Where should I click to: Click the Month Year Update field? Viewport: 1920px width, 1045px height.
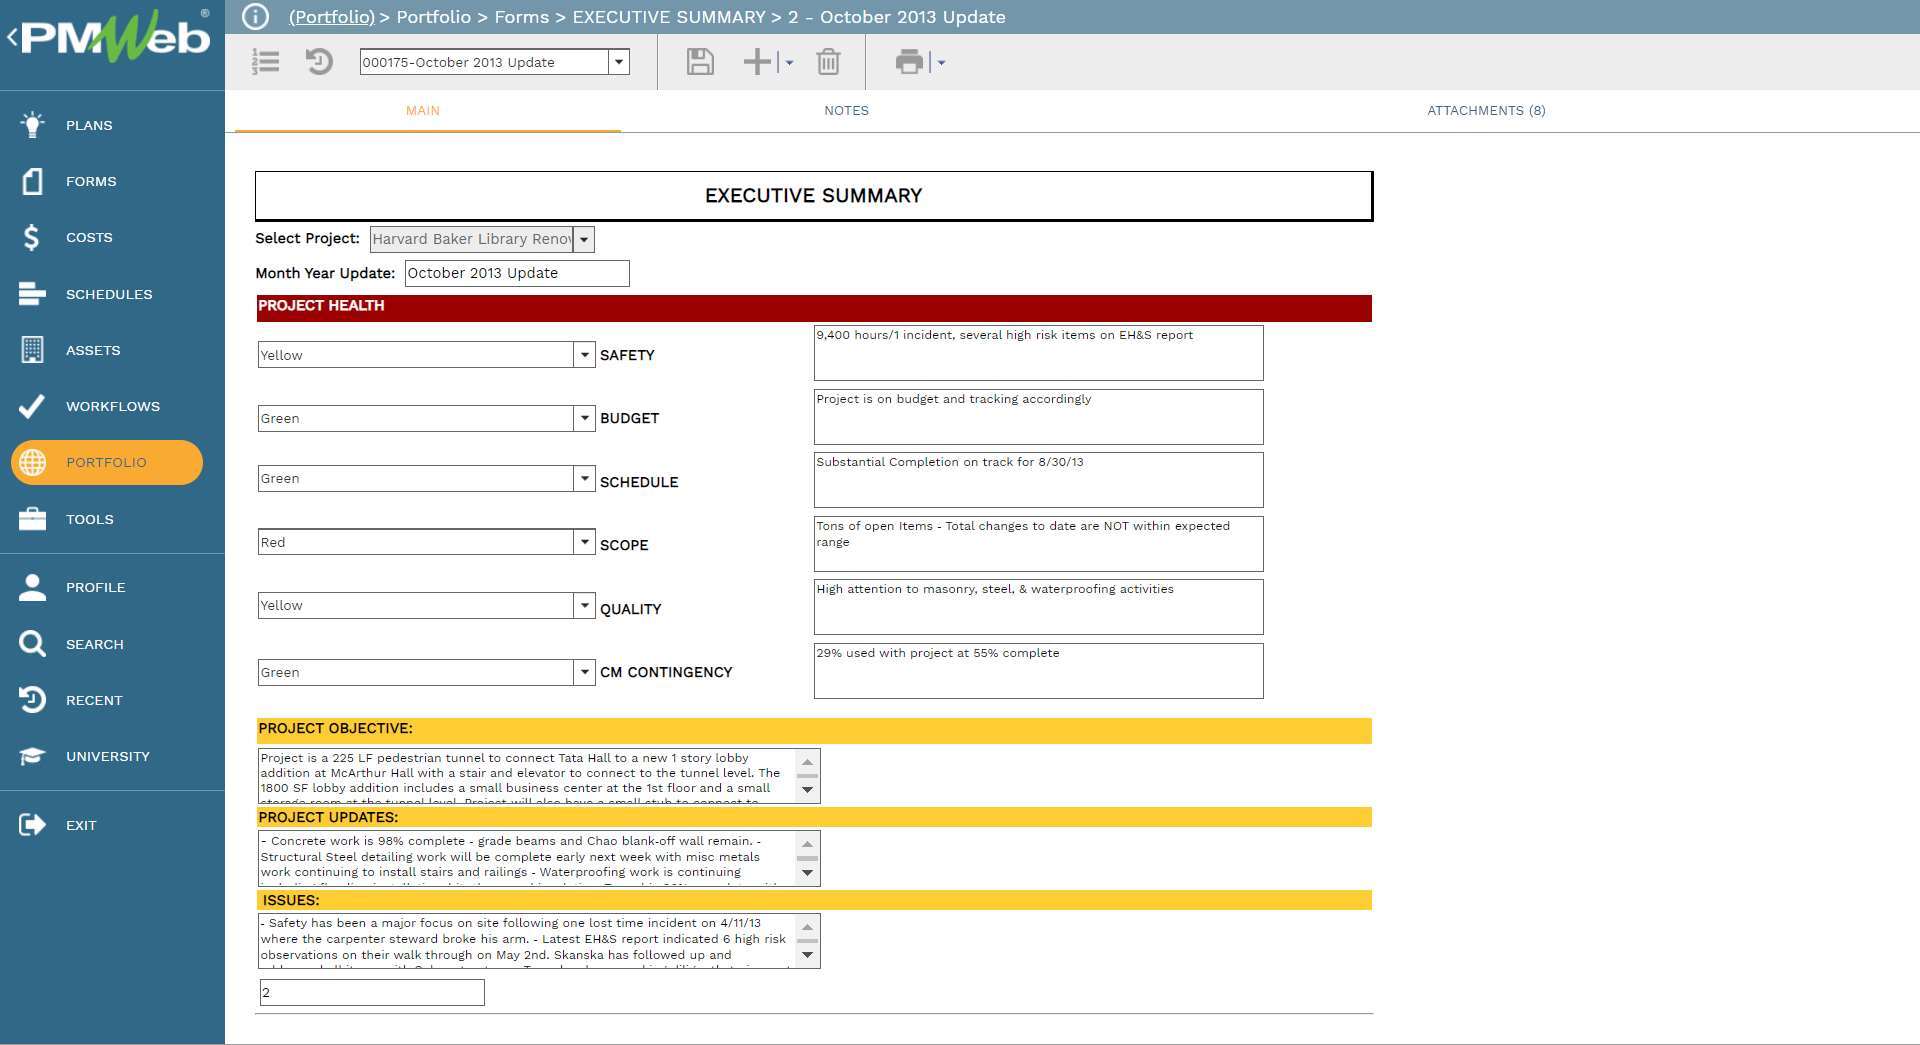tap(516, 273)
